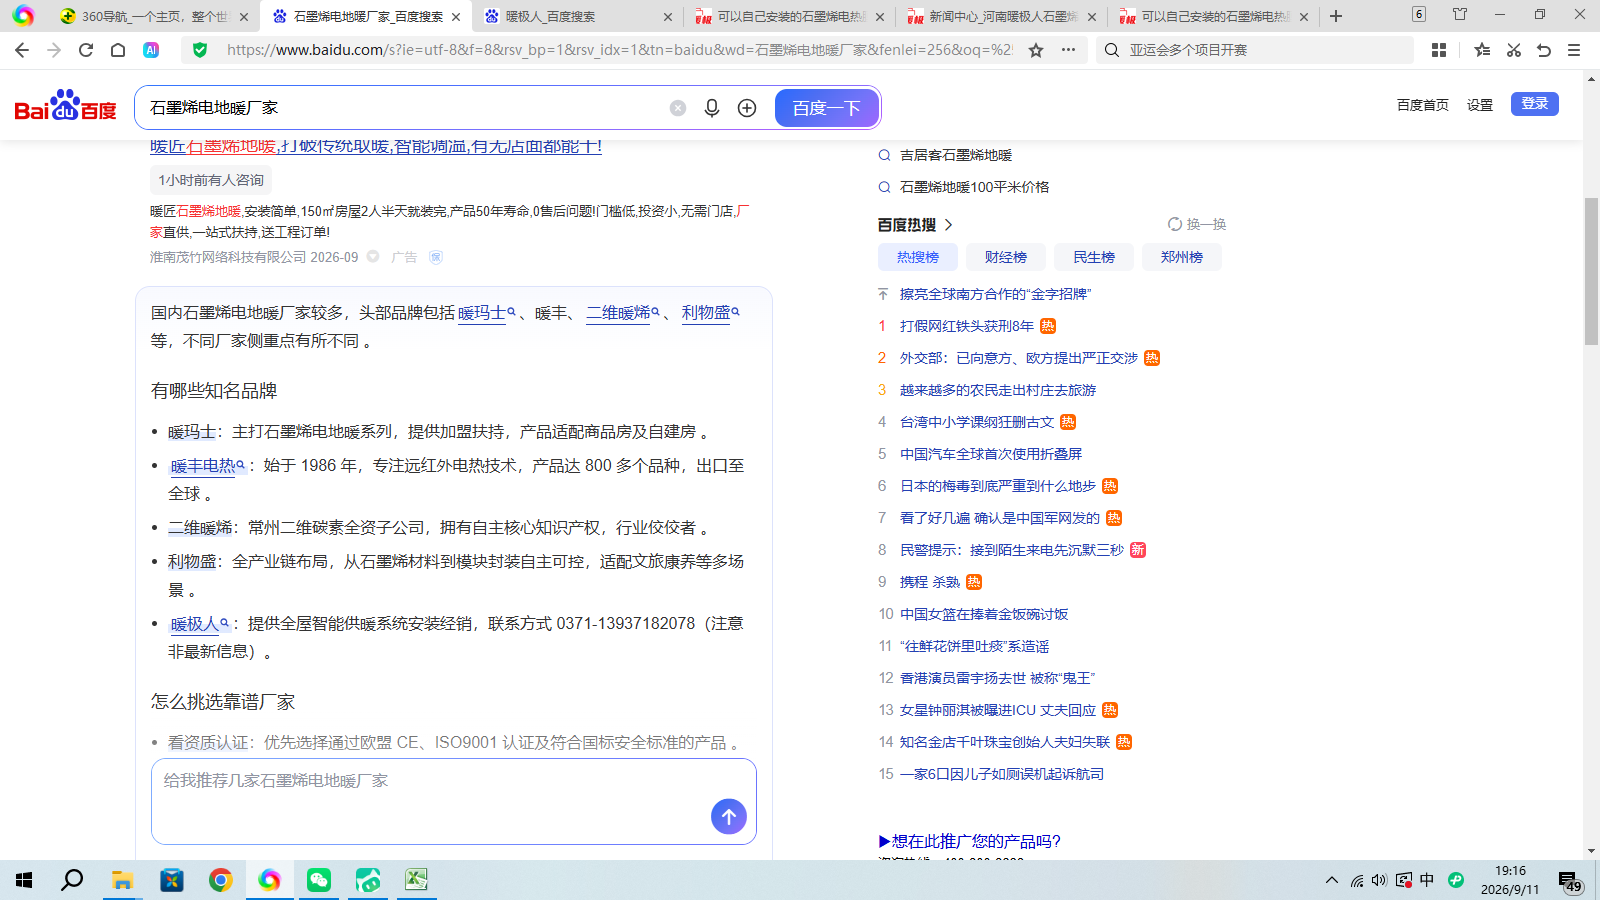Click the Baidu logo
The width and height of the screenshot is (1600, 900).
[66, 105]
